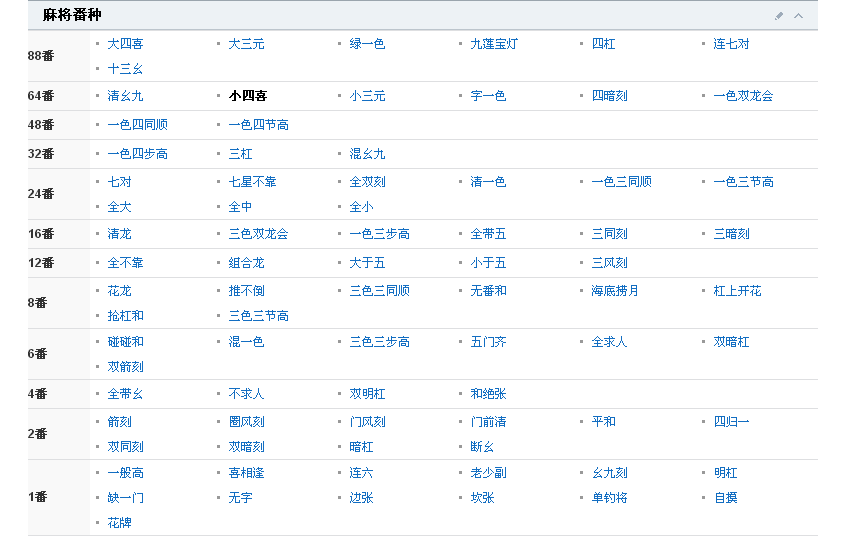Open the 清幺九 link
Image resolution: width=847 pixels, height=536 pixels.
[x=125, y=96]
